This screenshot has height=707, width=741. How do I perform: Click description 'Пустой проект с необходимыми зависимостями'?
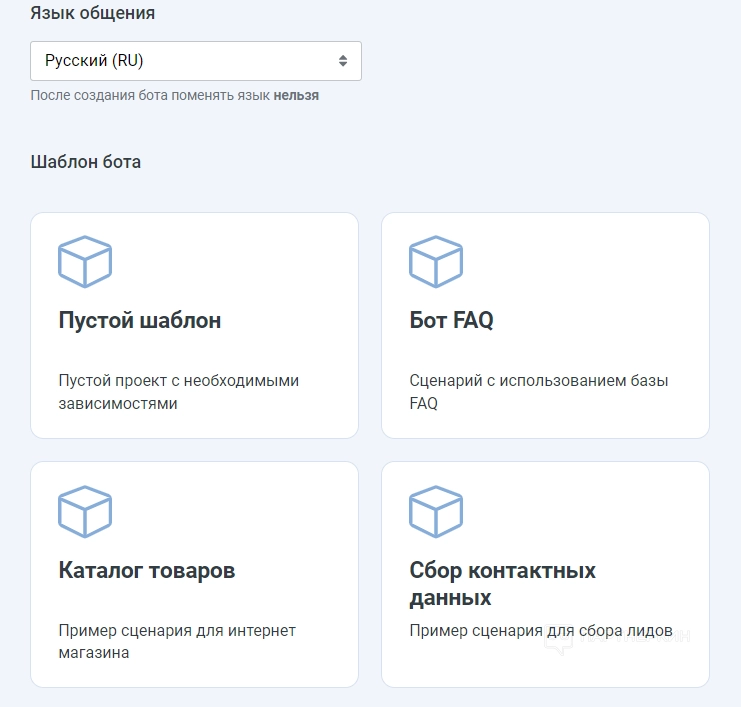(179, 392)
